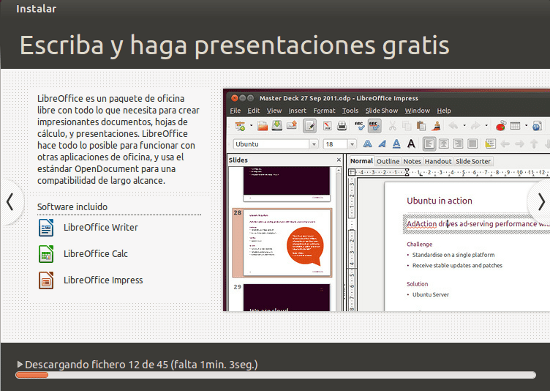The image size is (550, 391).
Task: Click the print icon in Impress toolbar
Action: [342, 126]
